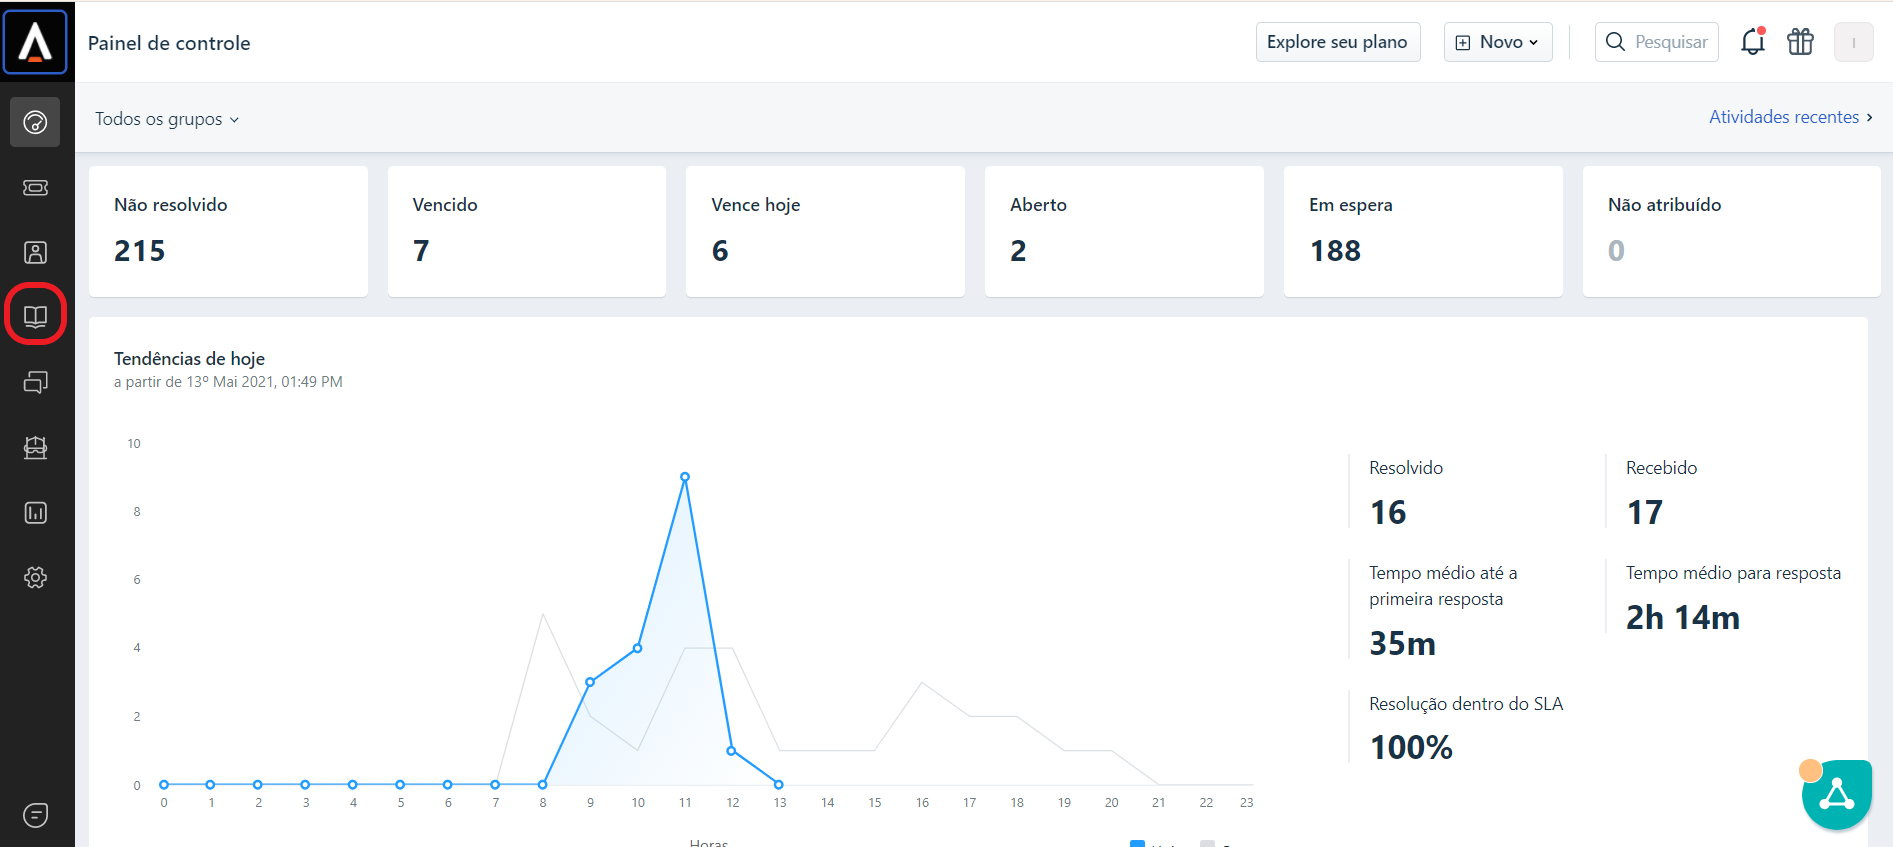Click the dashboard gauge icon in the sidebar
The width and height of the screenshot is (1893, 847).
[x=35, y=122]
